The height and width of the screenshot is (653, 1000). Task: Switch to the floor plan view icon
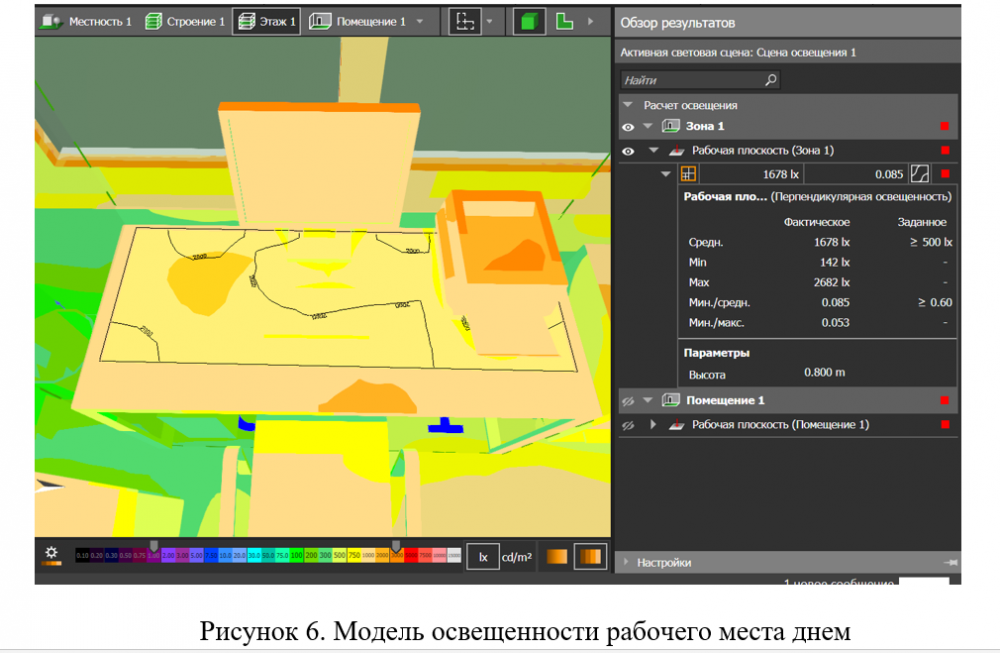(565, 21)
